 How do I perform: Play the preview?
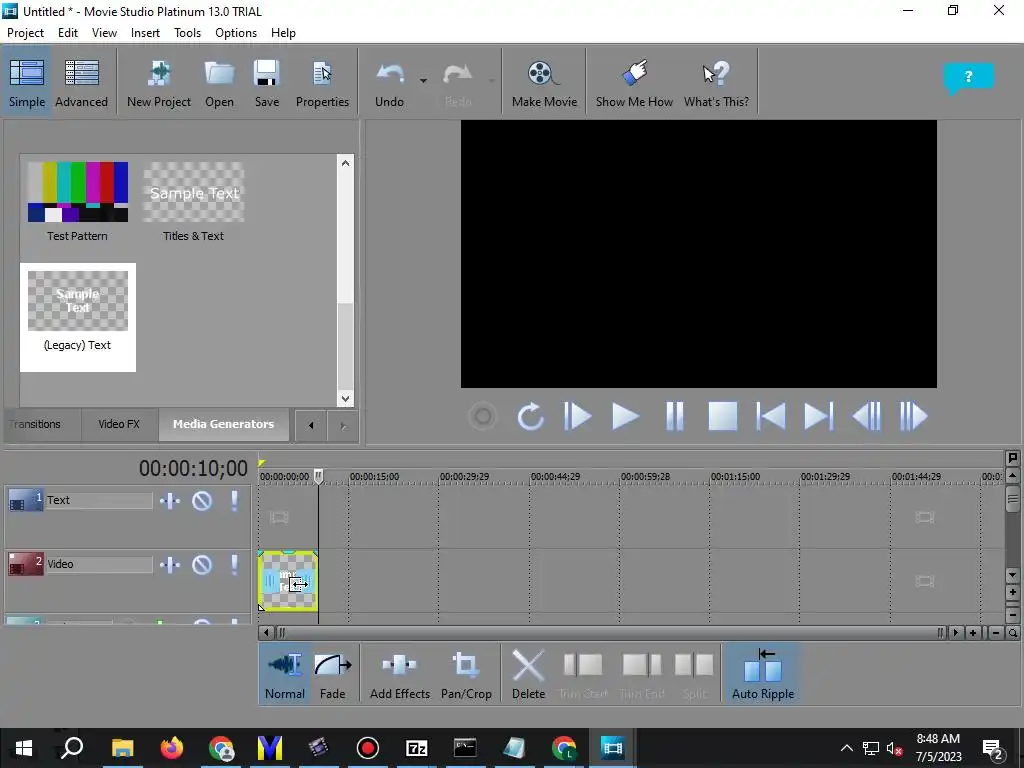coord(625,416)
